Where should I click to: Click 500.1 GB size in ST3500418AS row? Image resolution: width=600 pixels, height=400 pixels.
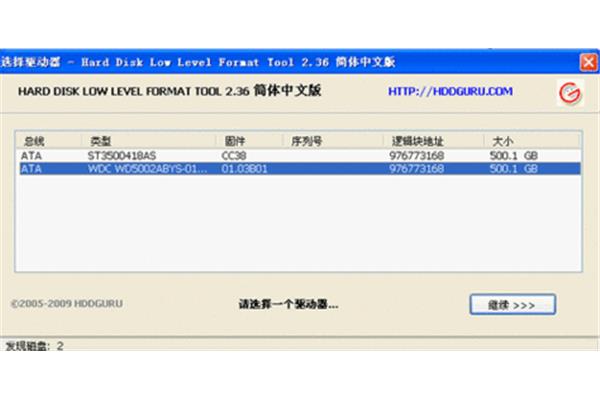514,156
